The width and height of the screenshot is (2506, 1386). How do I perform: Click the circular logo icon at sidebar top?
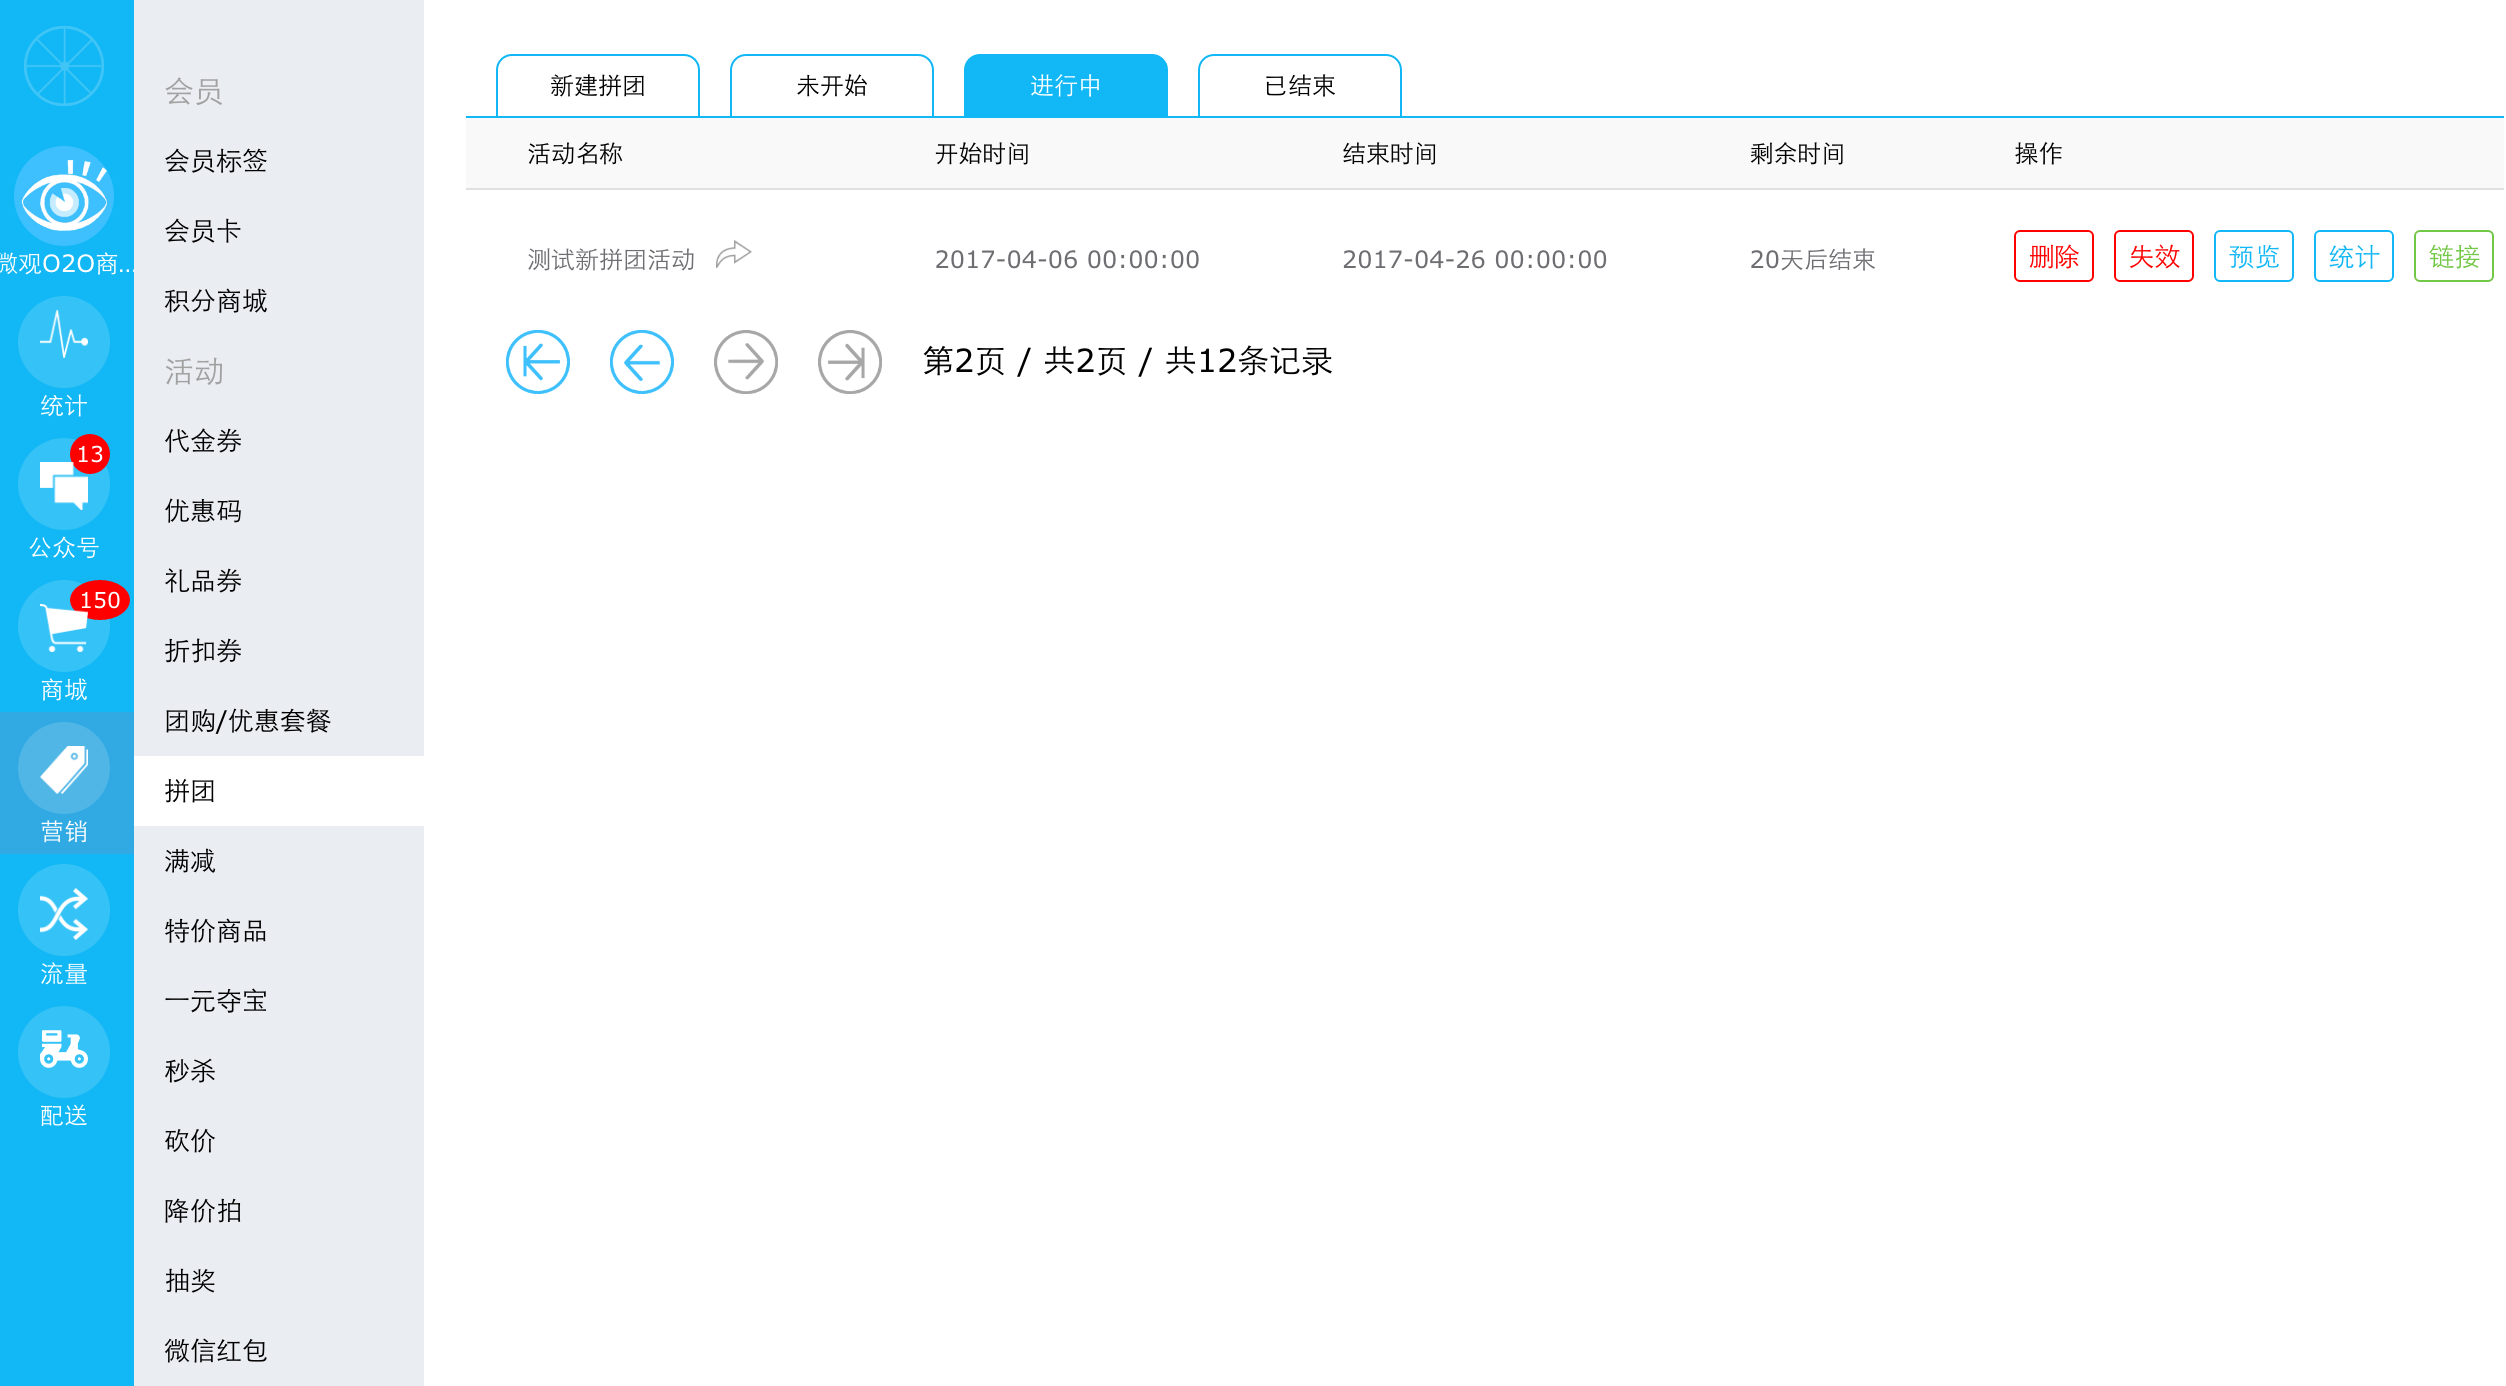point(64,66)
